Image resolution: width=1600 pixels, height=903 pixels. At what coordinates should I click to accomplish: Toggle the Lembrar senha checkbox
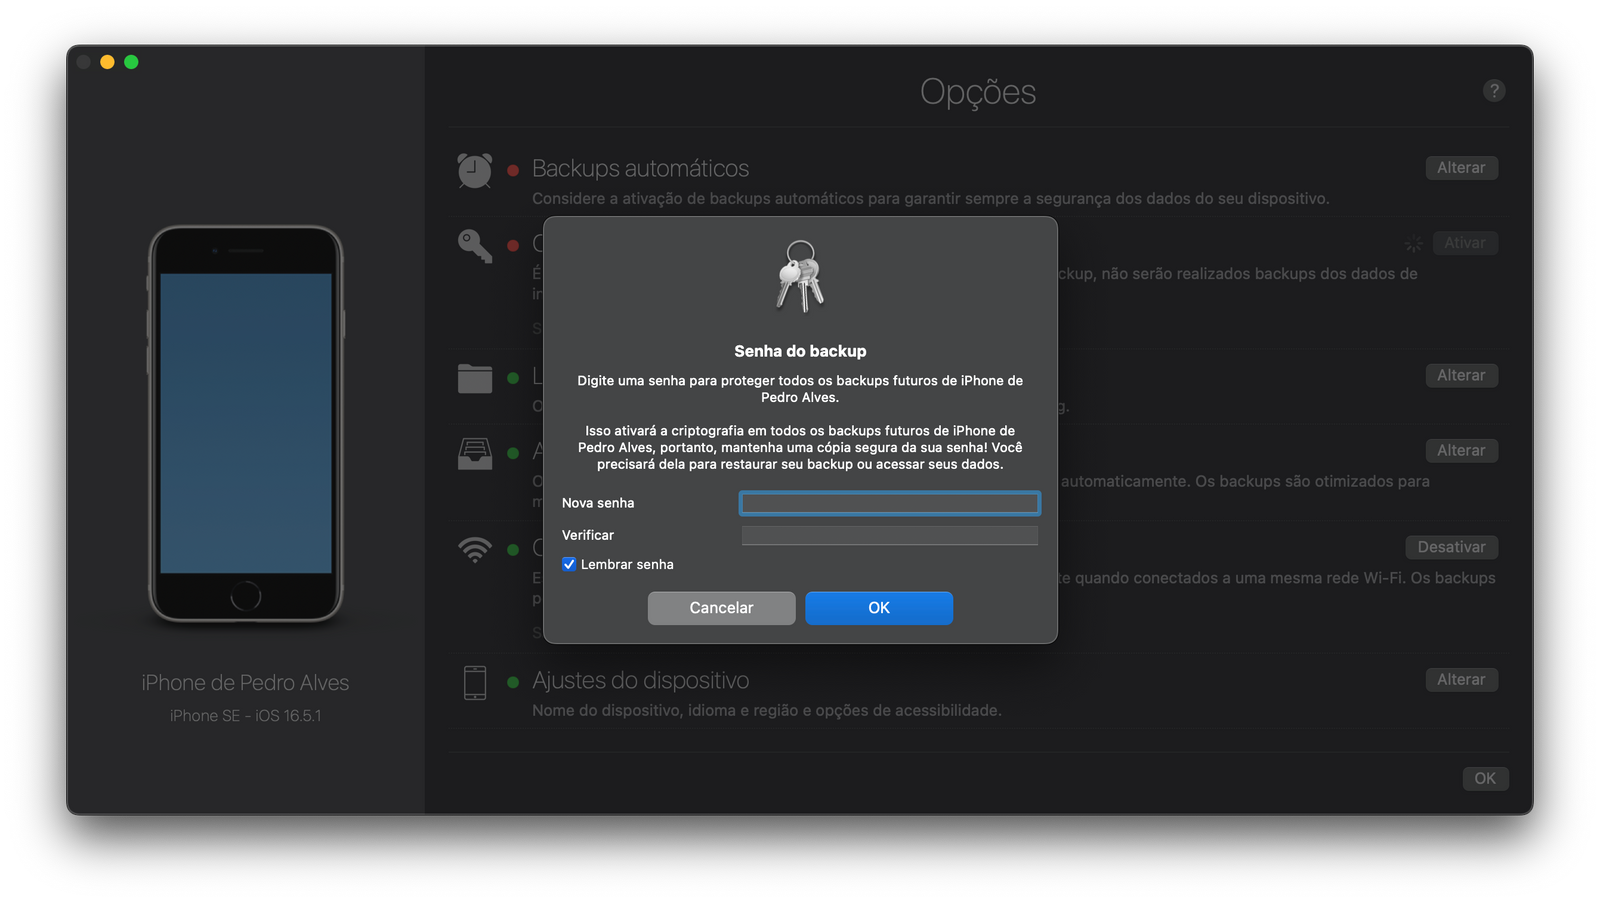click(x=569, y=564)
